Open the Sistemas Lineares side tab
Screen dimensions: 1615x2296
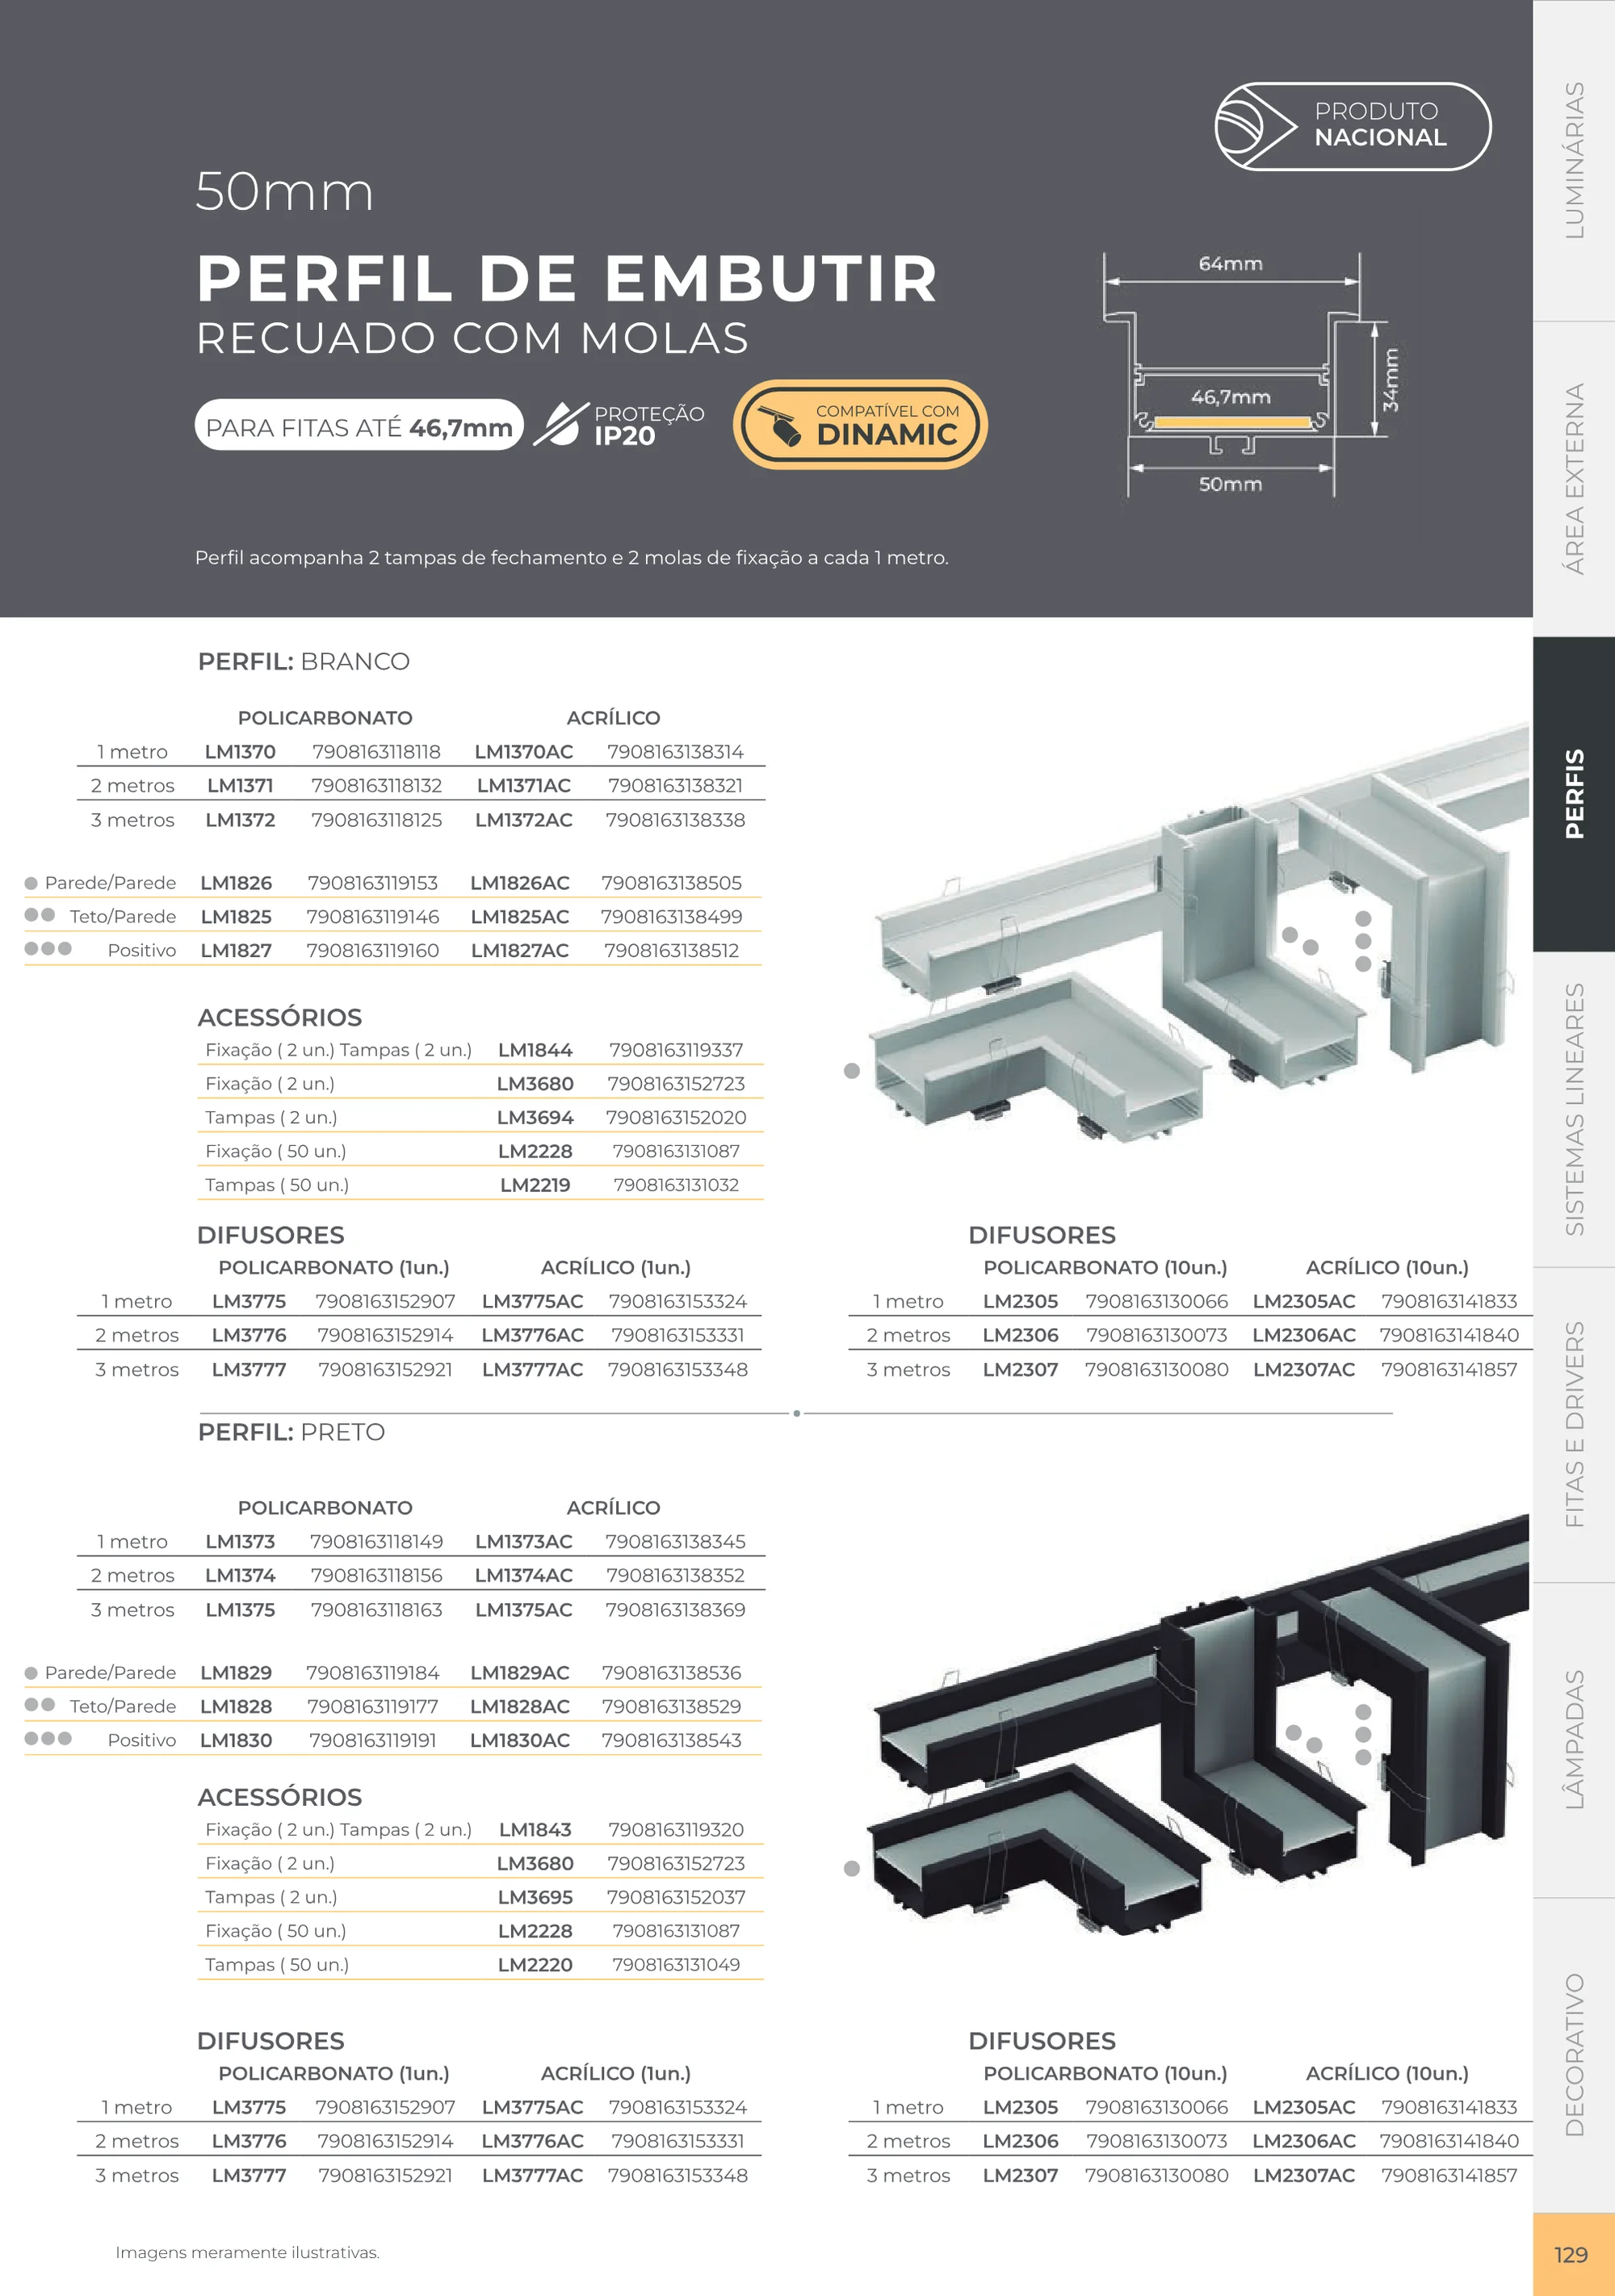[1574, 1109]
